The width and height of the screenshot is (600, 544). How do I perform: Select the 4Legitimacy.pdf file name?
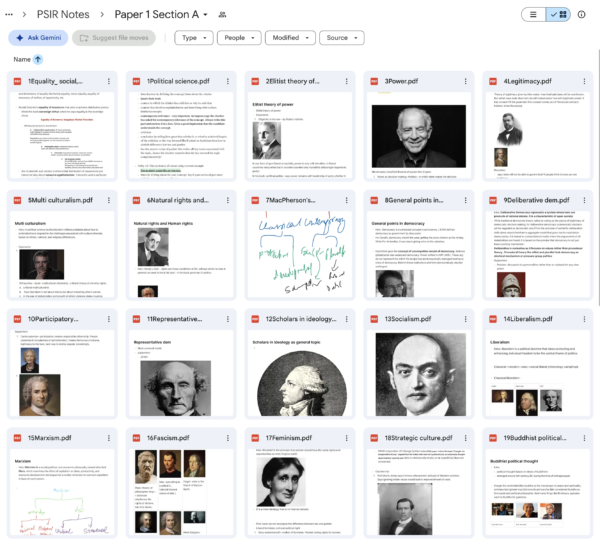pyautogui.click(x=527, y=81)
